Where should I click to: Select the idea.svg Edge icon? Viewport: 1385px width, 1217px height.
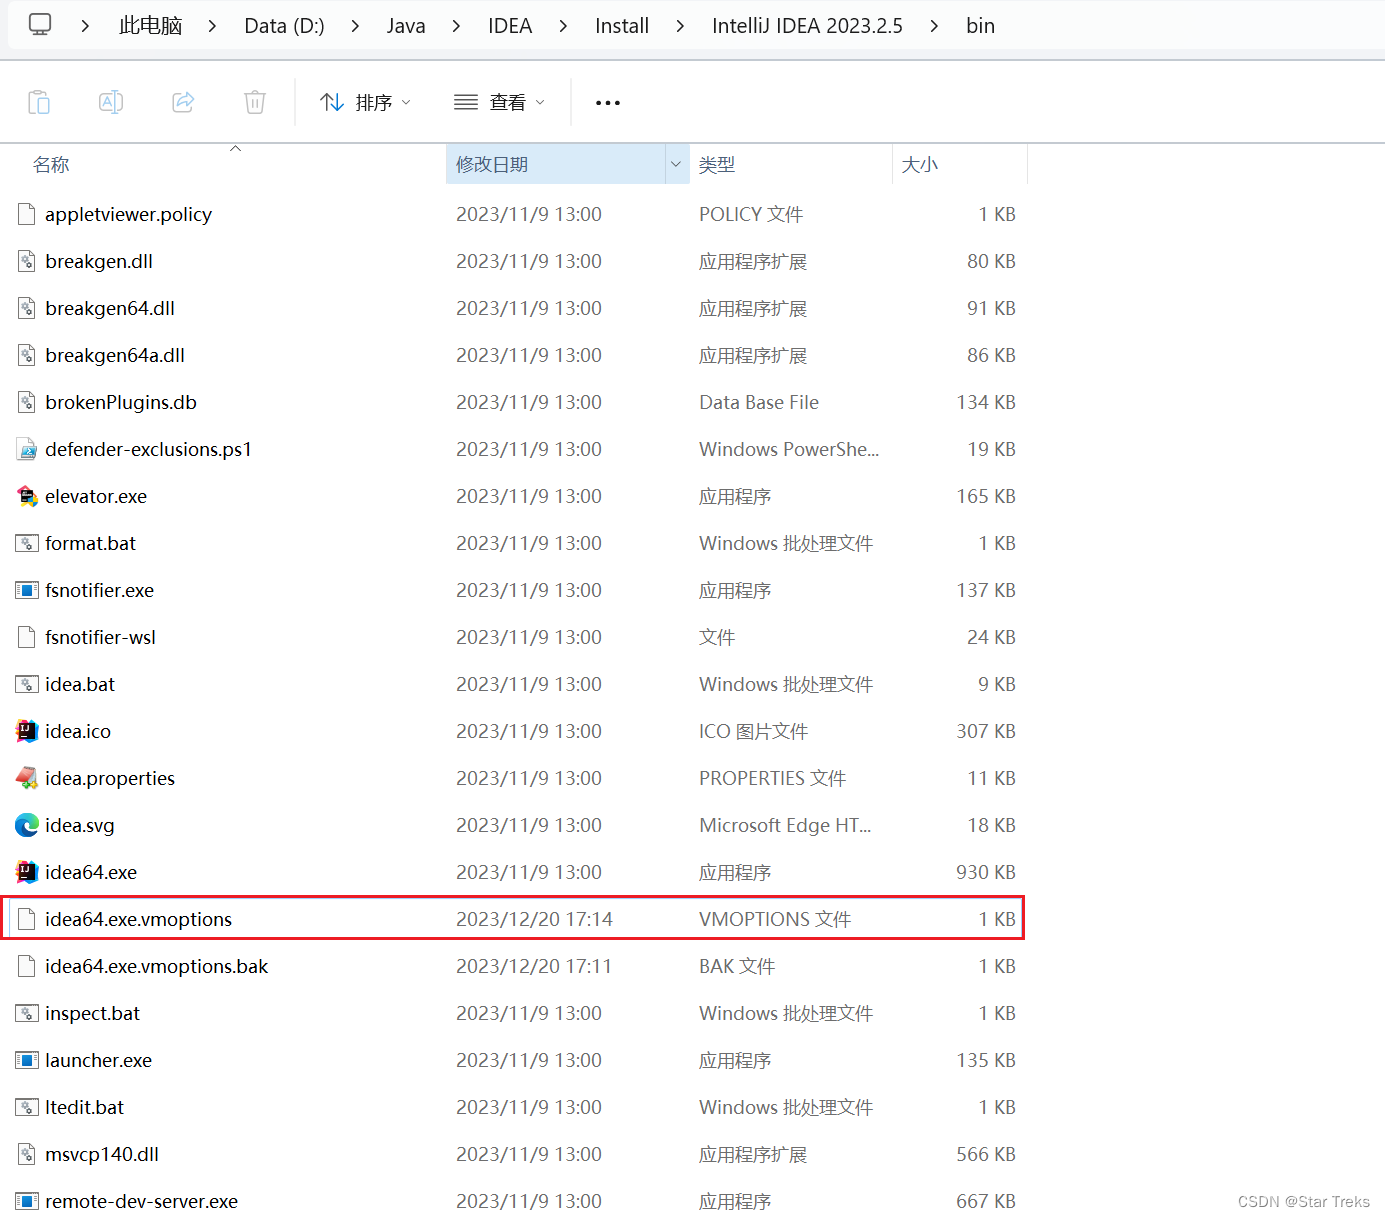[27, 825]
